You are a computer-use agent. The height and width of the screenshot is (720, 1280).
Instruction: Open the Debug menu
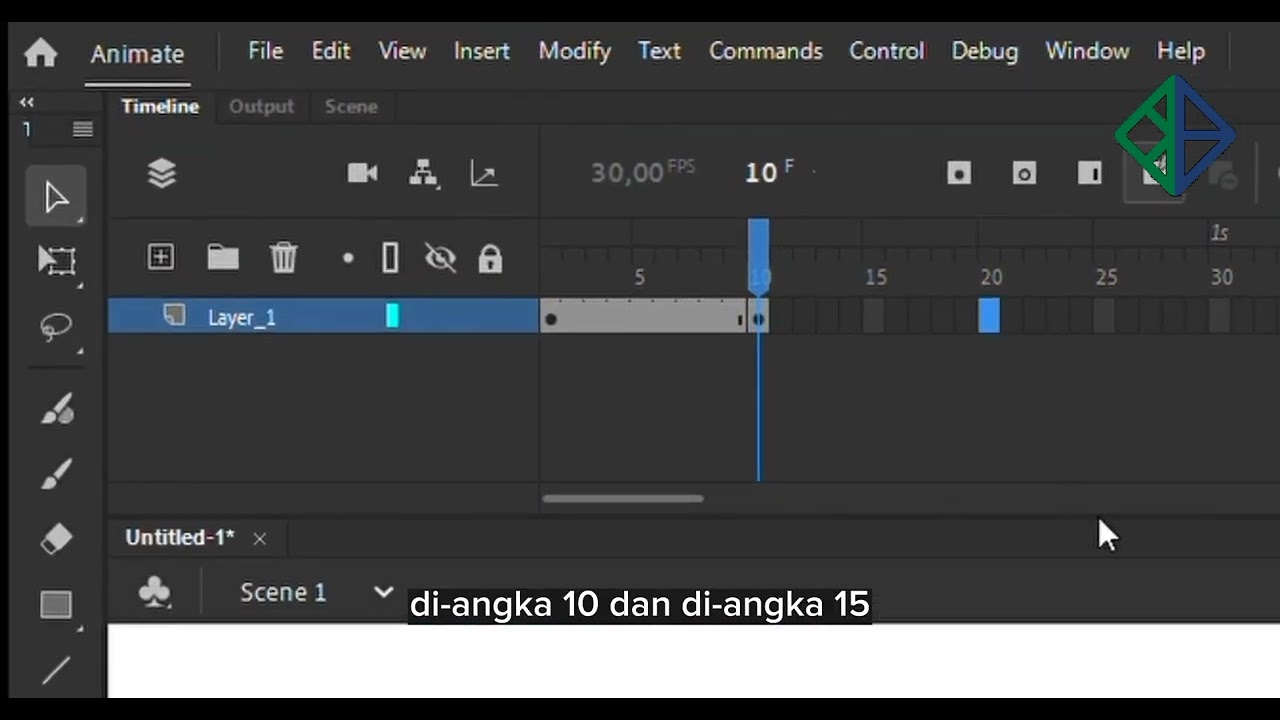(985, 52)
